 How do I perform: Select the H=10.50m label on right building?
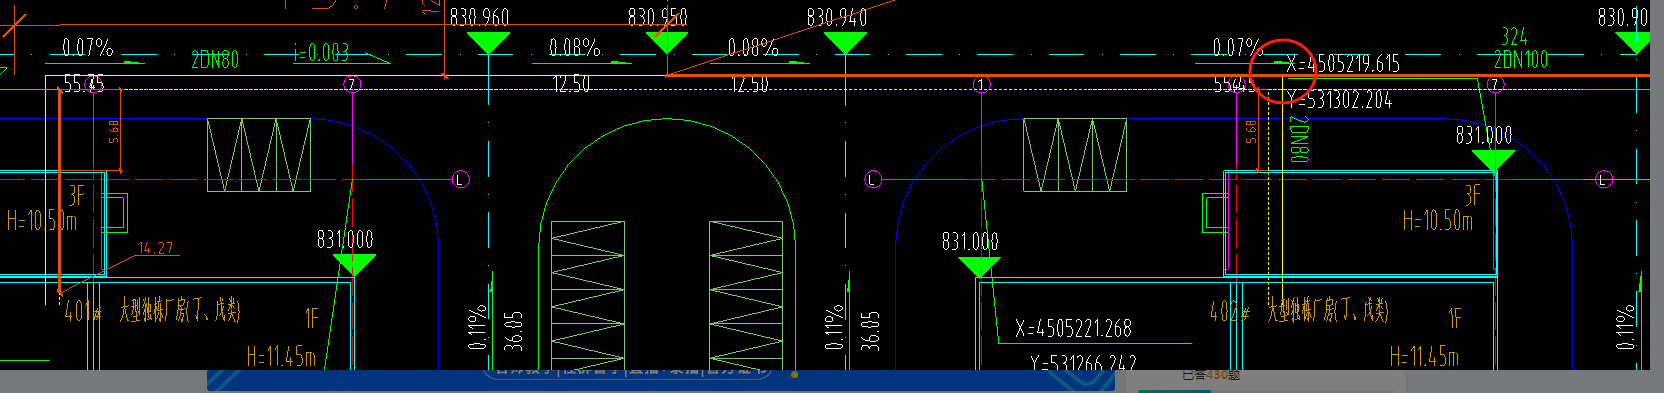(x=1438, y=220)
